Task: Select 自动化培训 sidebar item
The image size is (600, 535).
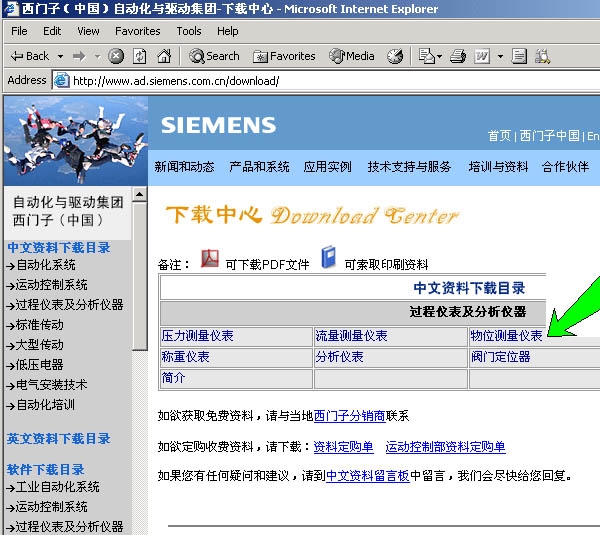Action: tap(46, 405)
